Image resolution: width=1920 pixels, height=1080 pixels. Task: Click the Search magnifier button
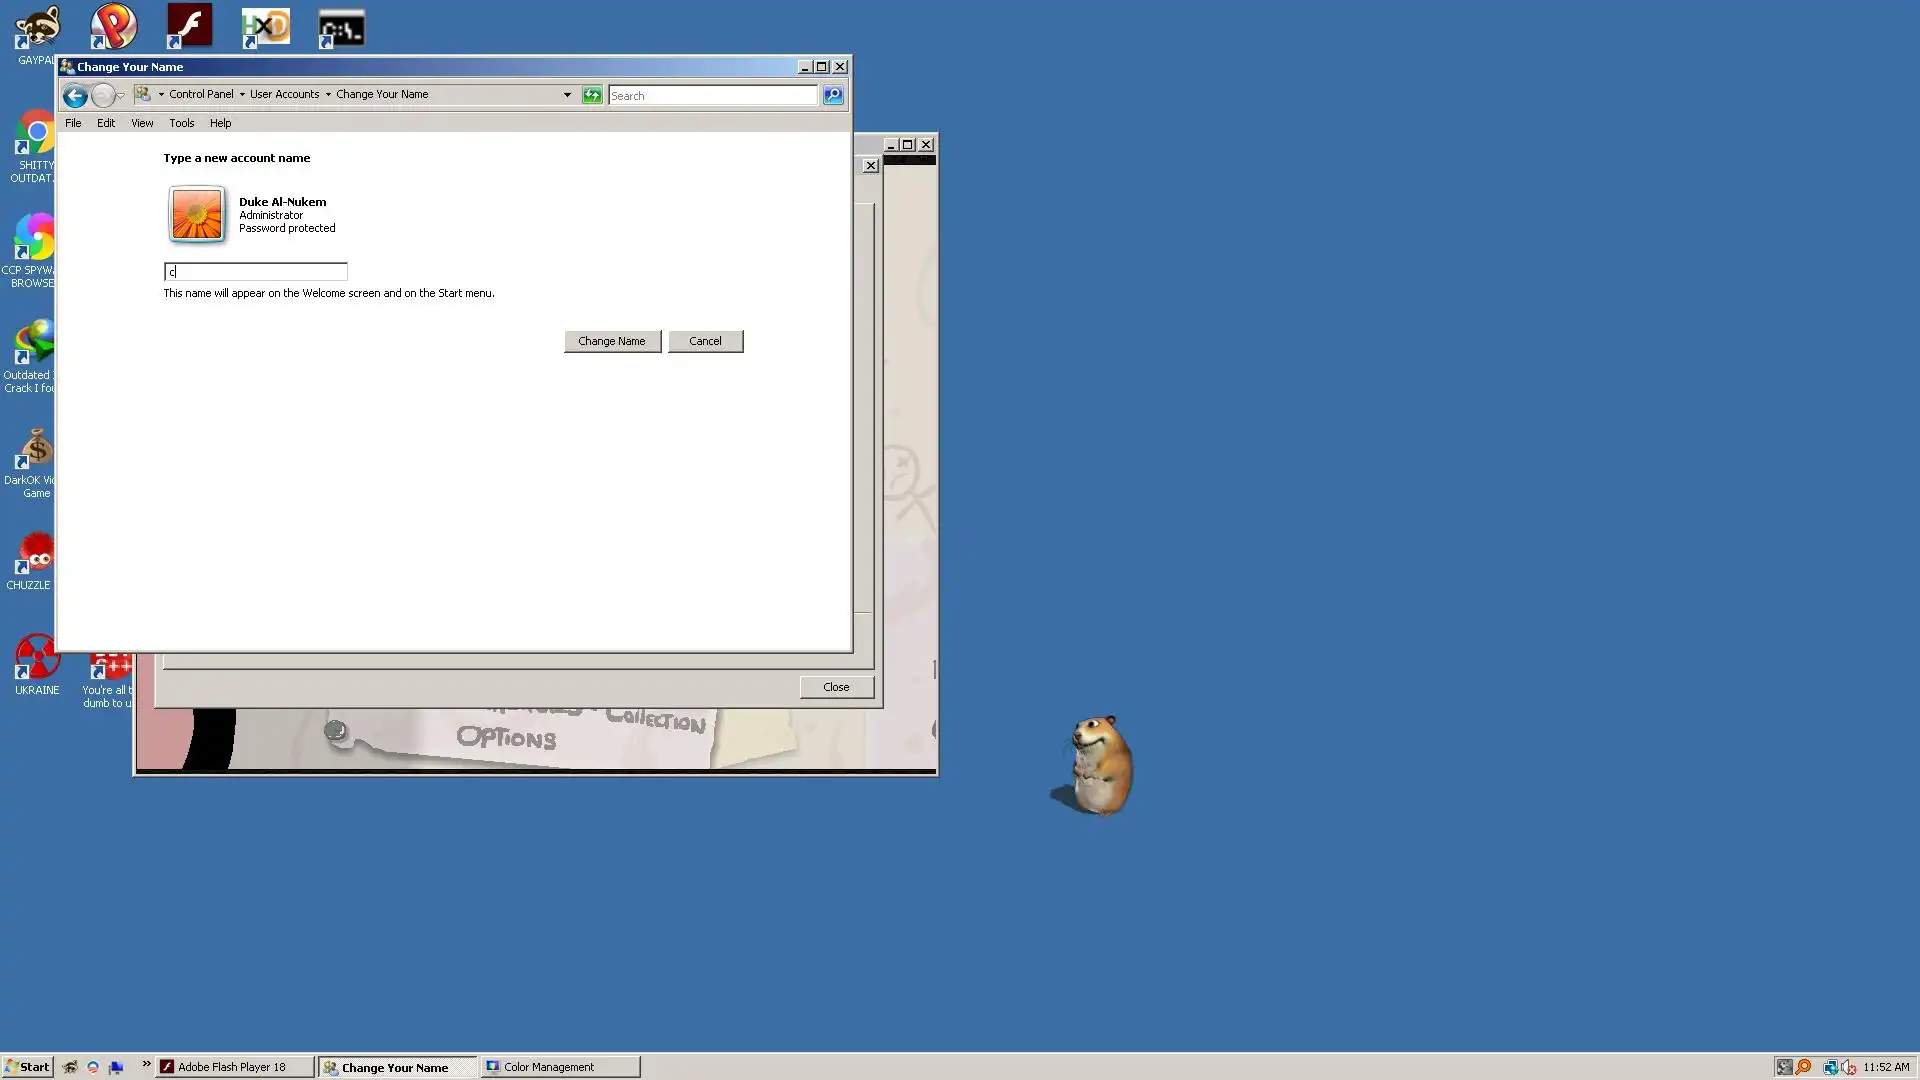(833, 95)
